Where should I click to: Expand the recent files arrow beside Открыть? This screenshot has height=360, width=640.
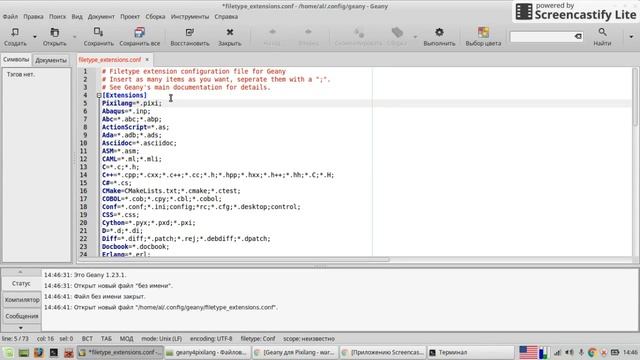[74, 37]
